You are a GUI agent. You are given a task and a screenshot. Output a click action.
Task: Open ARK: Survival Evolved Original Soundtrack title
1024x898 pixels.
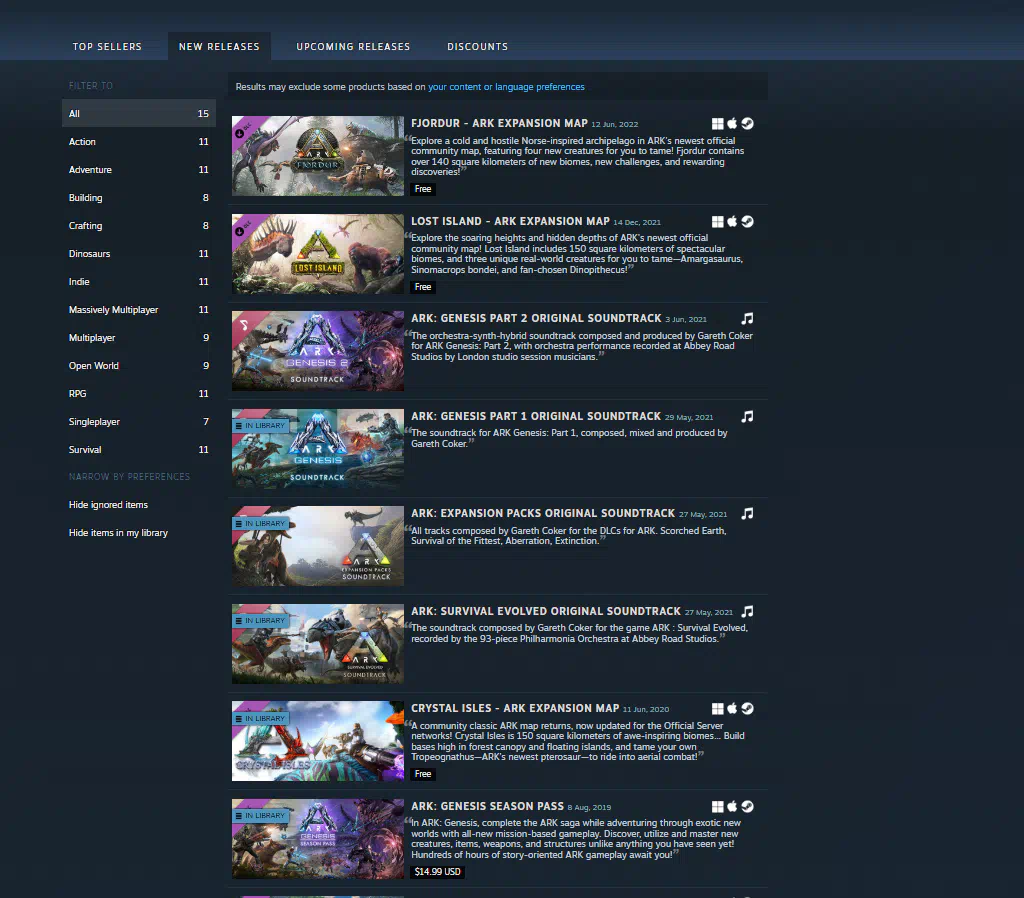(x=546, y=611)
